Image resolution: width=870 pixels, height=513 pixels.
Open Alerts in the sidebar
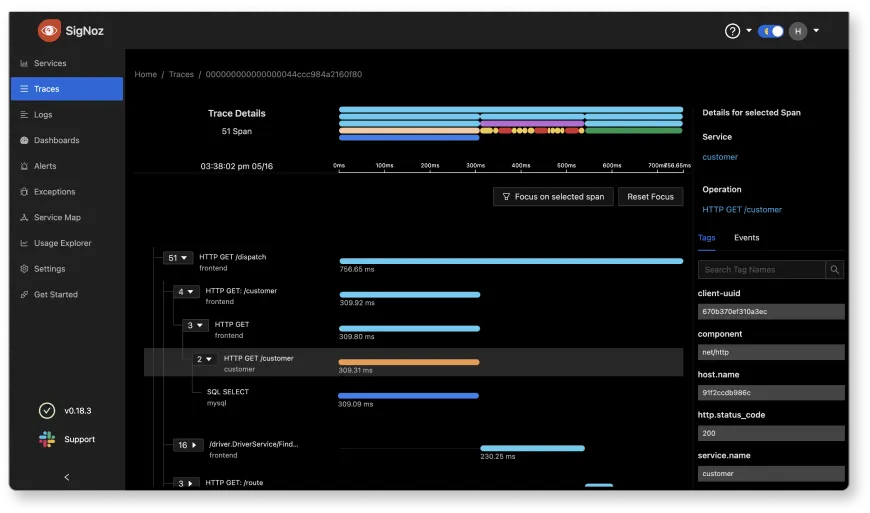pos(45,166)
